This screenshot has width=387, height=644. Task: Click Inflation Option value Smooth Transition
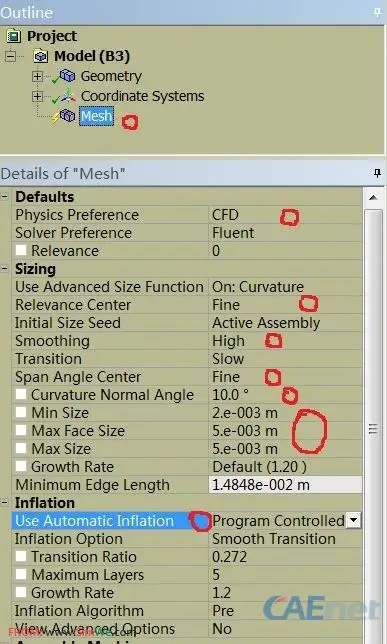[274, 539]
